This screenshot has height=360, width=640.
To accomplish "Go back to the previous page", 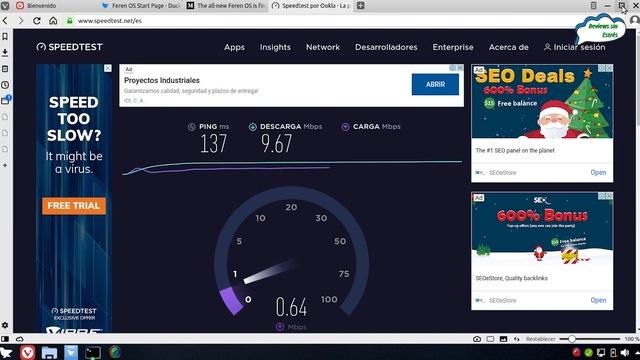I will (5, 20).
